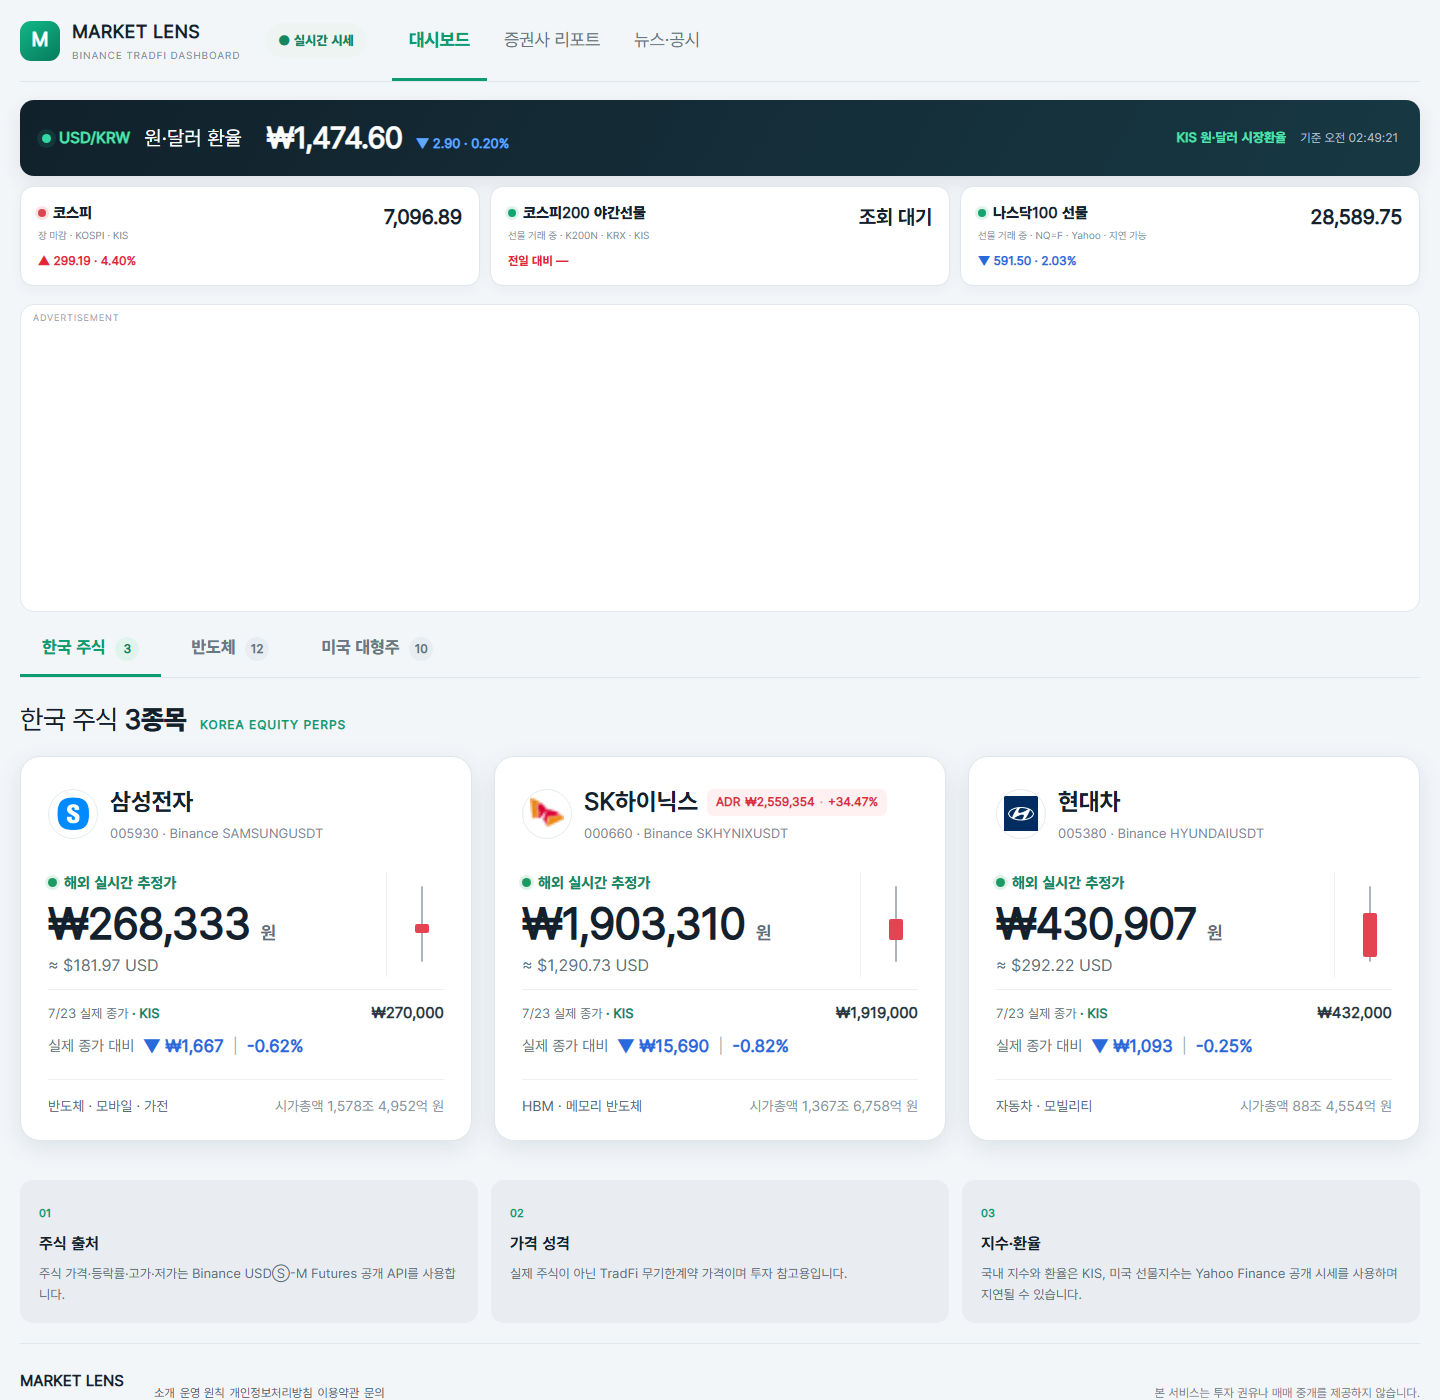Click the 코스피 red up-triangle change indicator
Screen dimensions: 1440x1400
(87, 261)
